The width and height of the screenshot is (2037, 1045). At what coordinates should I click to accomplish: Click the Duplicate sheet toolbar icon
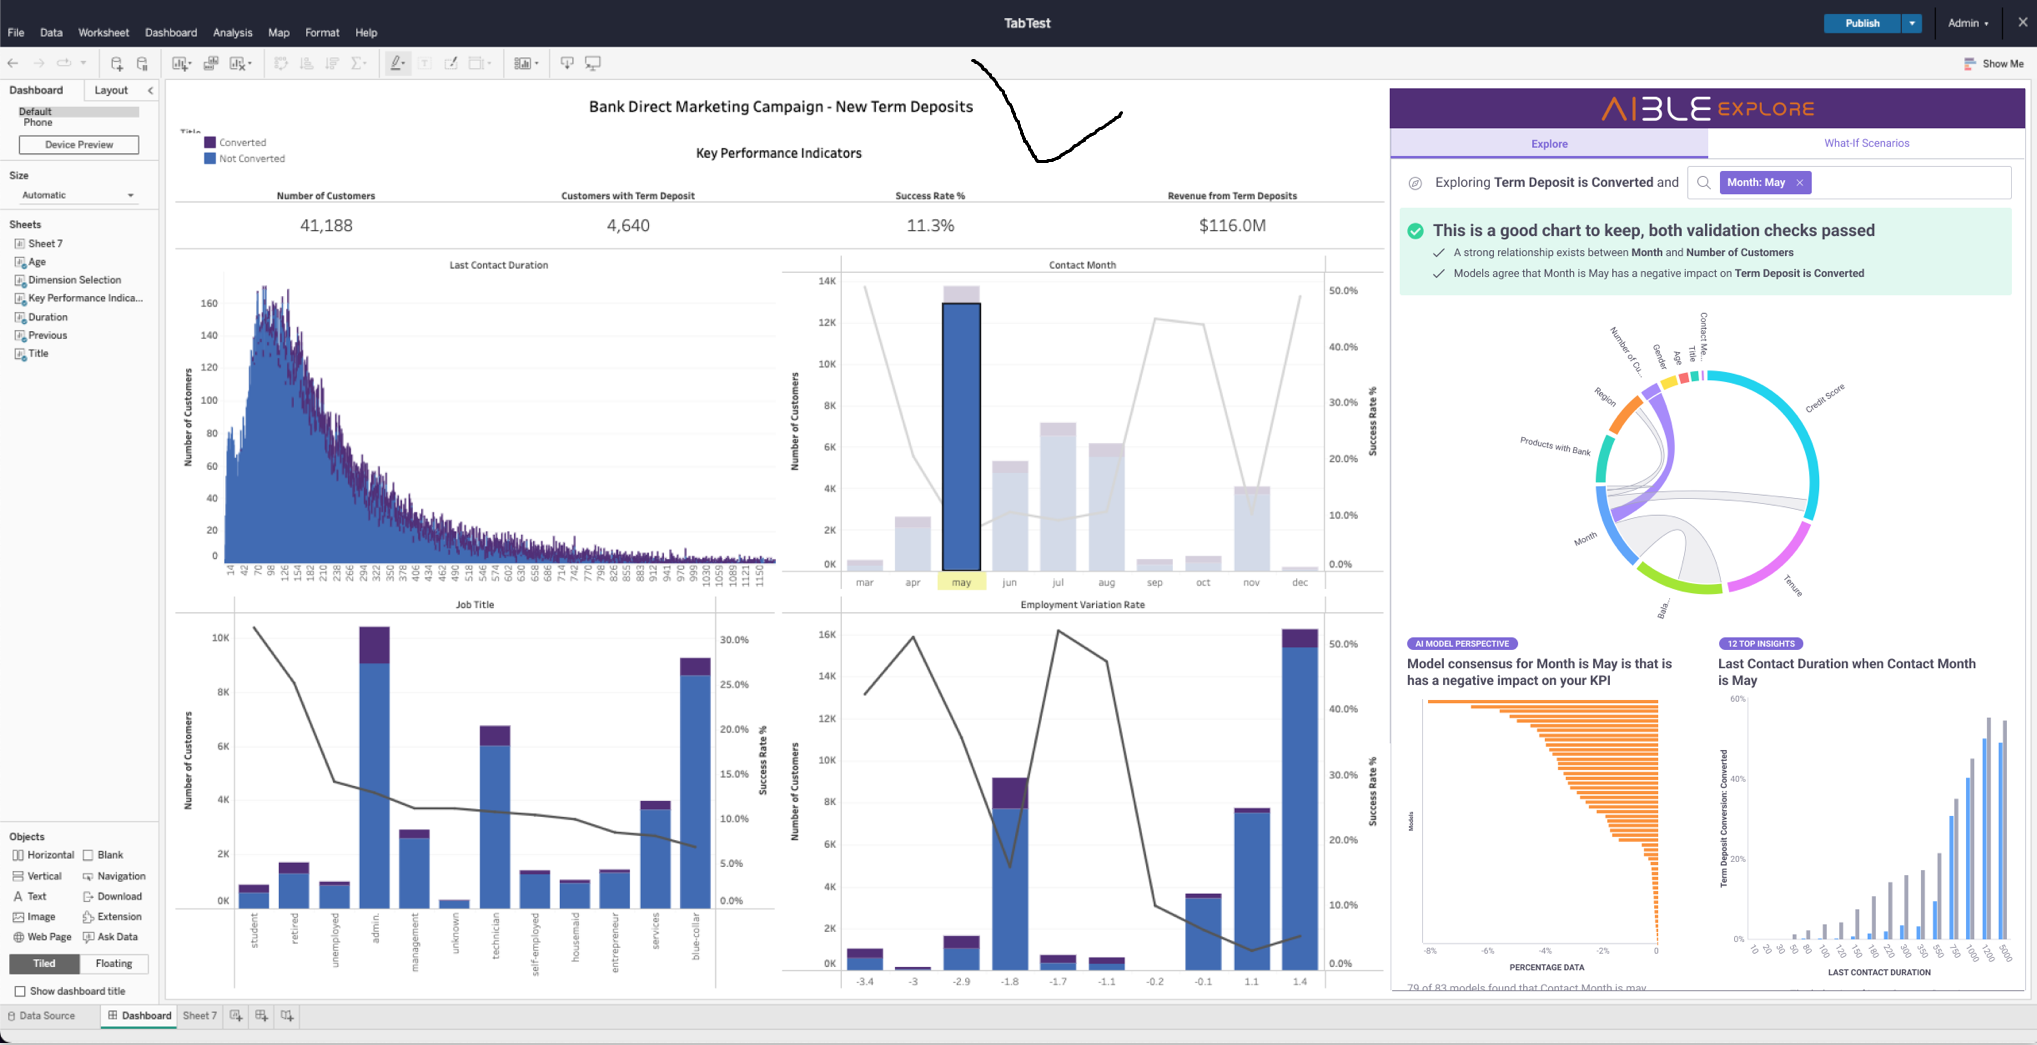point(211,63)
